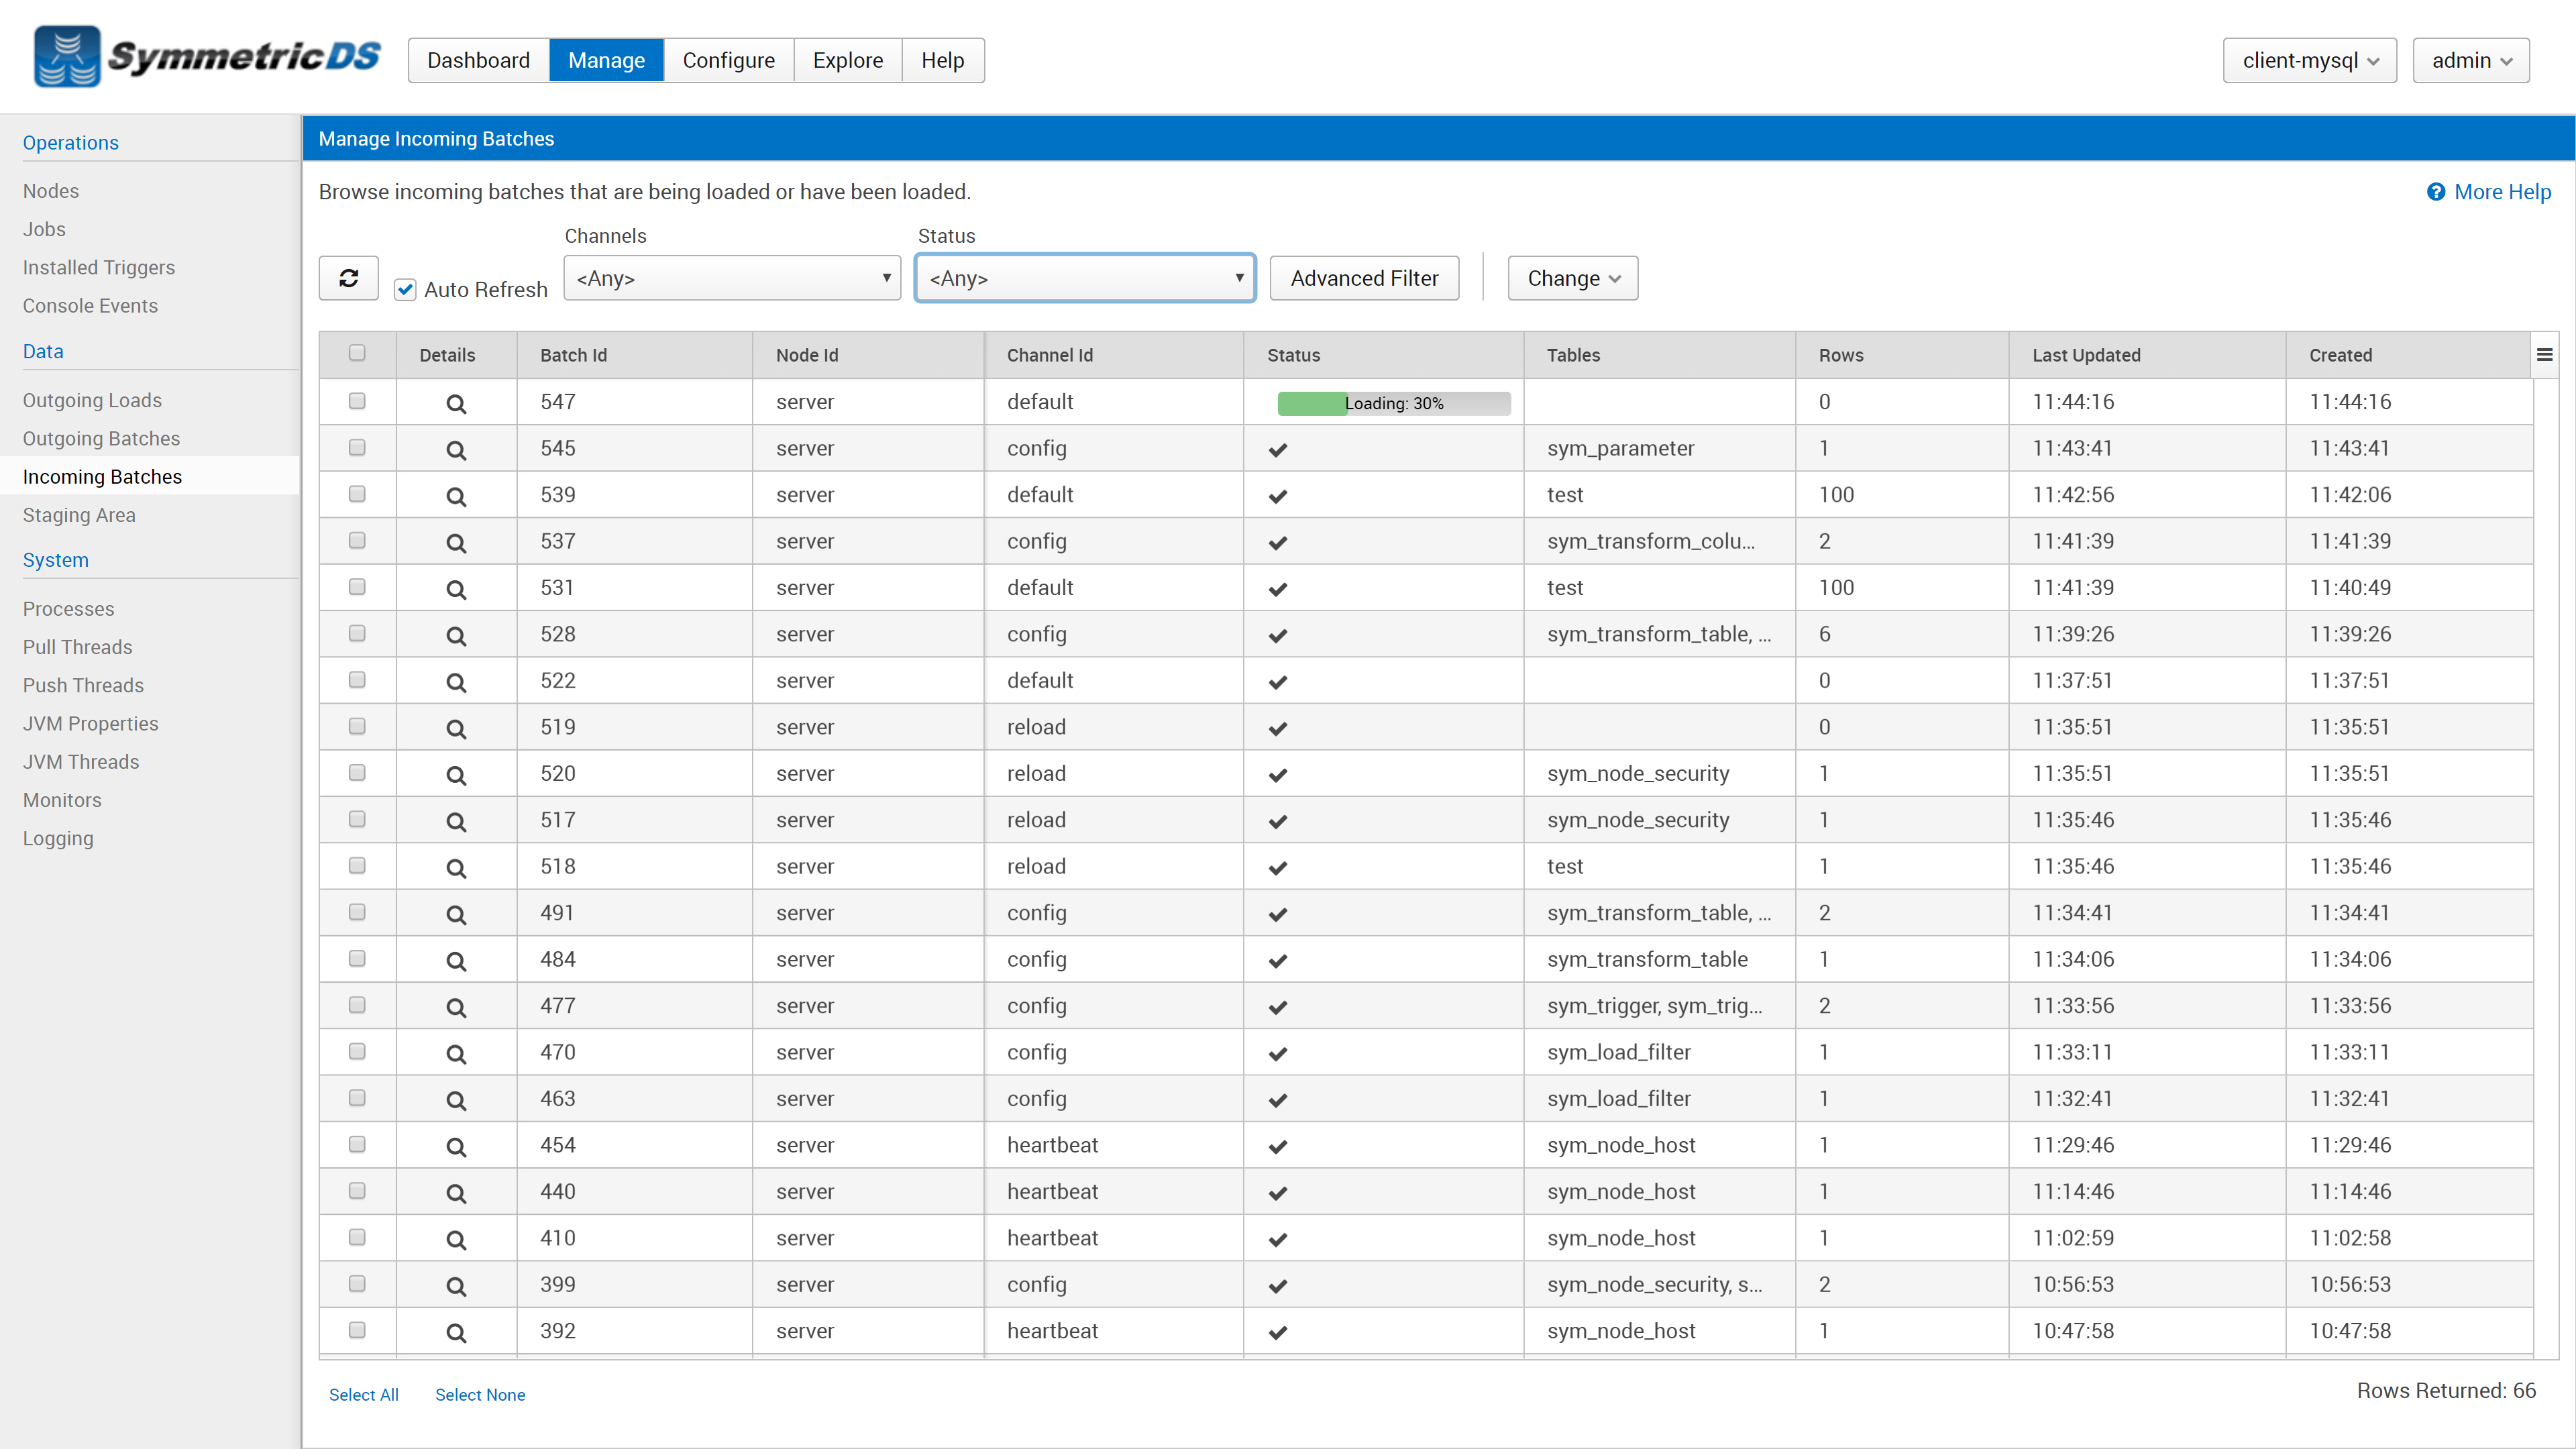Screen dimensions: 2576x1449
Task: Click the Advanced Filter button
Action: [1364, 278]
